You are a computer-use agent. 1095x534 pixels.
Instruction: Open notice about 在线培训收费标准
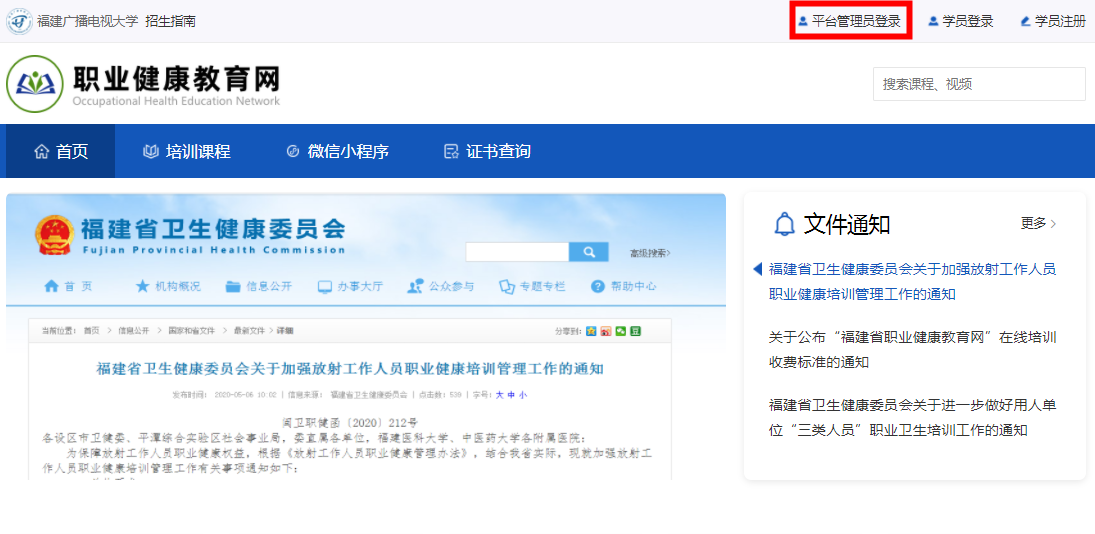(x=911, y=349)
